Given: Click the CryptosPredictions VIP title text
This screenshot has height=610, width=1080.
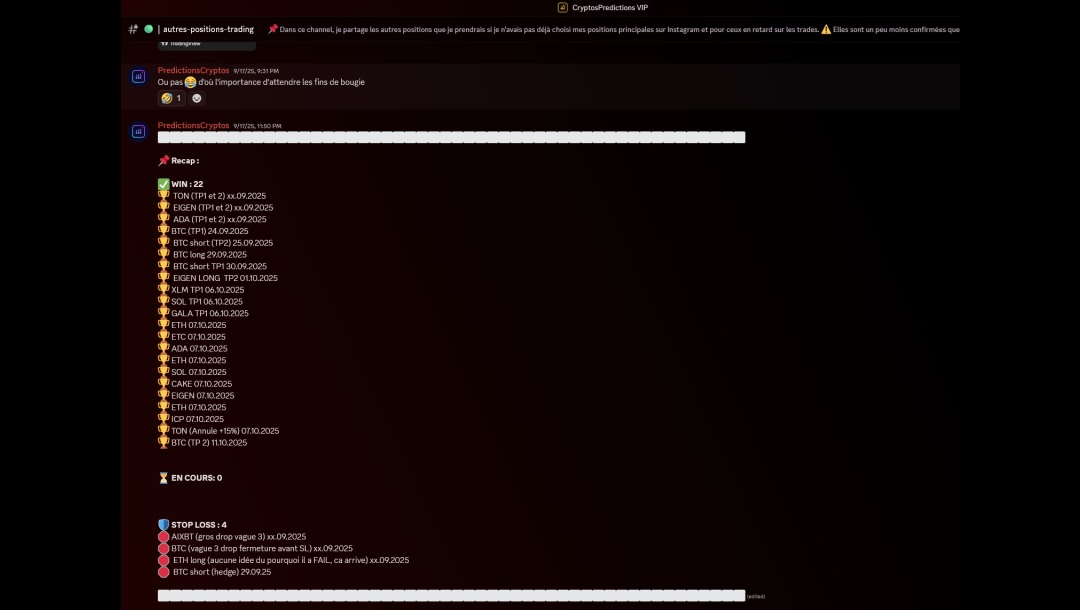Looking at the screenshot, I should click(x=610, y=8).
